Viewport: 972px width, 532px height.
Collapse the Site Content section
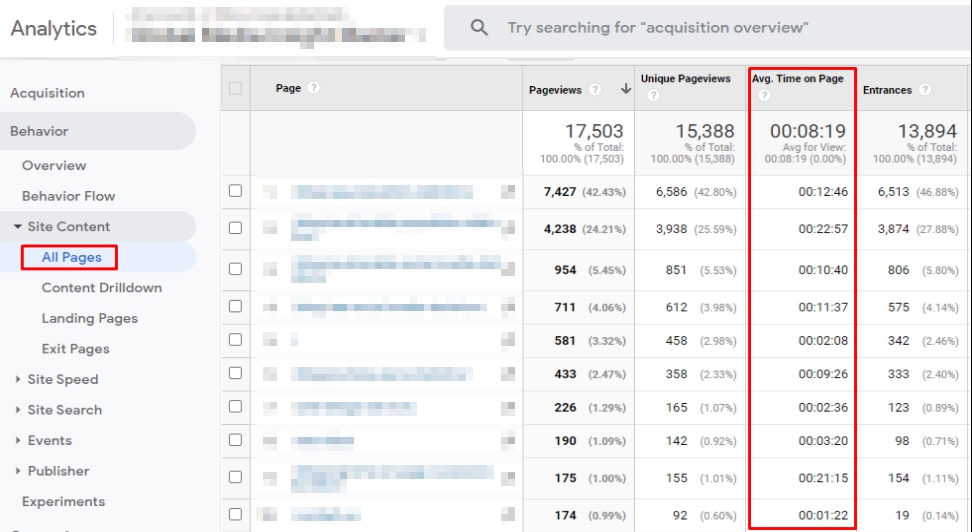[x=18, y=227]
